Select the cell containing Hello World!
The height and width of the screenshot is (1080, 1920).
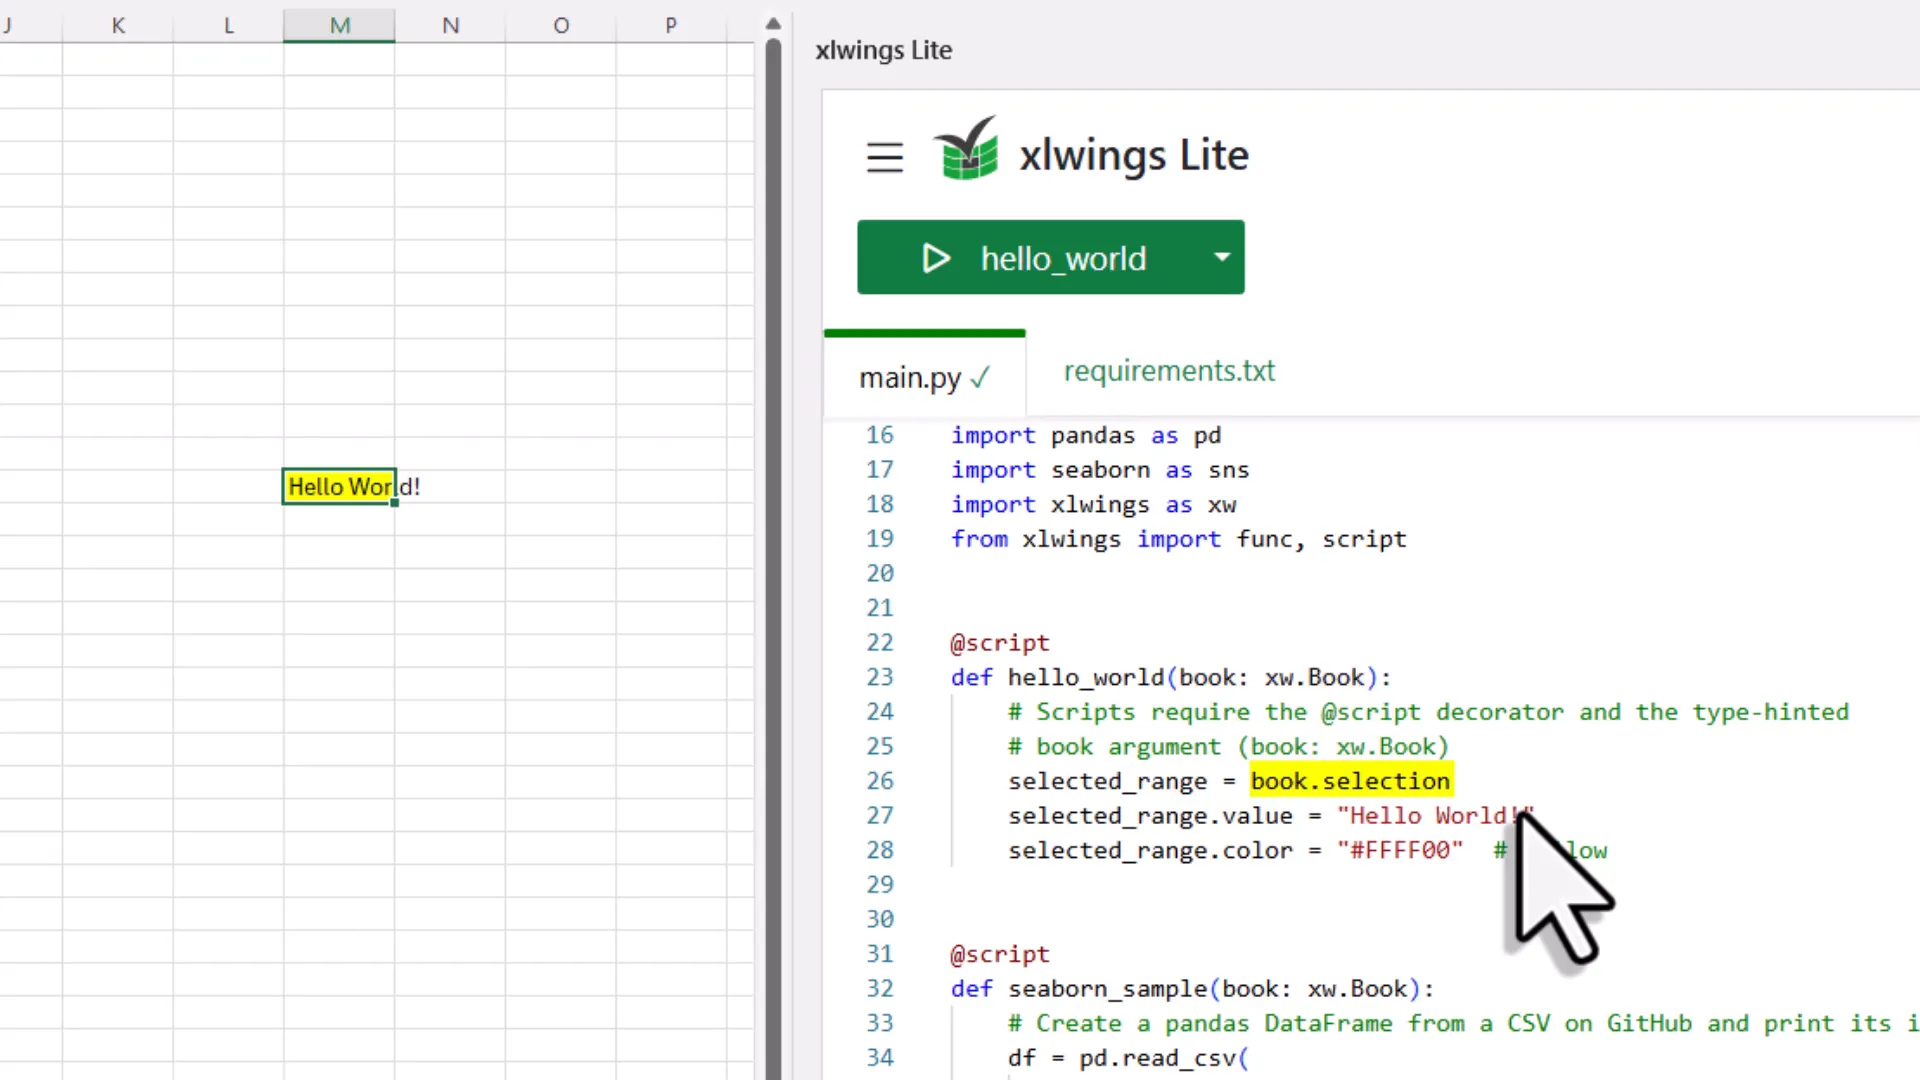tap(340, 487)
